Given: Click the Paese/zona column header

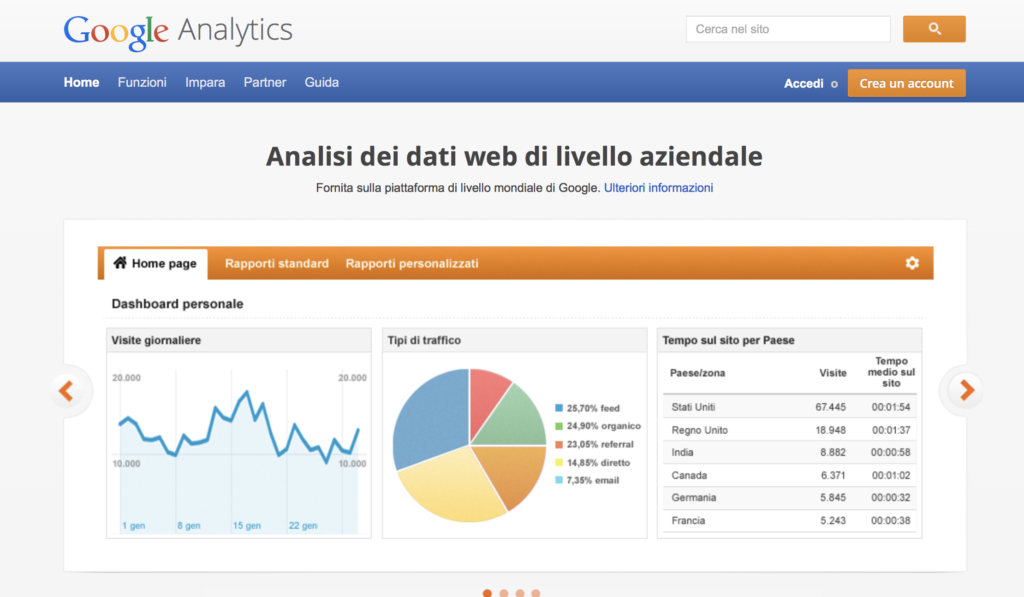Looking at the screenshot, I should coord(697,373).
